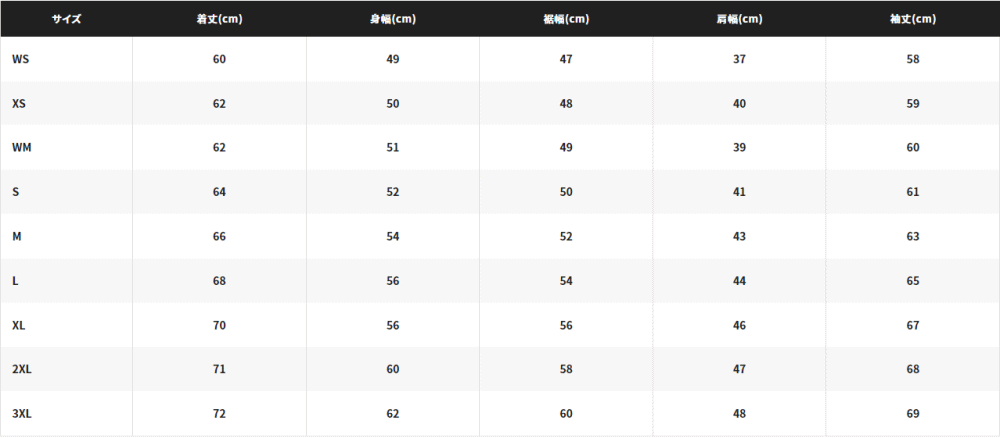This screenshot has height=438, width=1000.
Task: Click the 袖丈(cm) column header
Action: [x=913, y=19]
